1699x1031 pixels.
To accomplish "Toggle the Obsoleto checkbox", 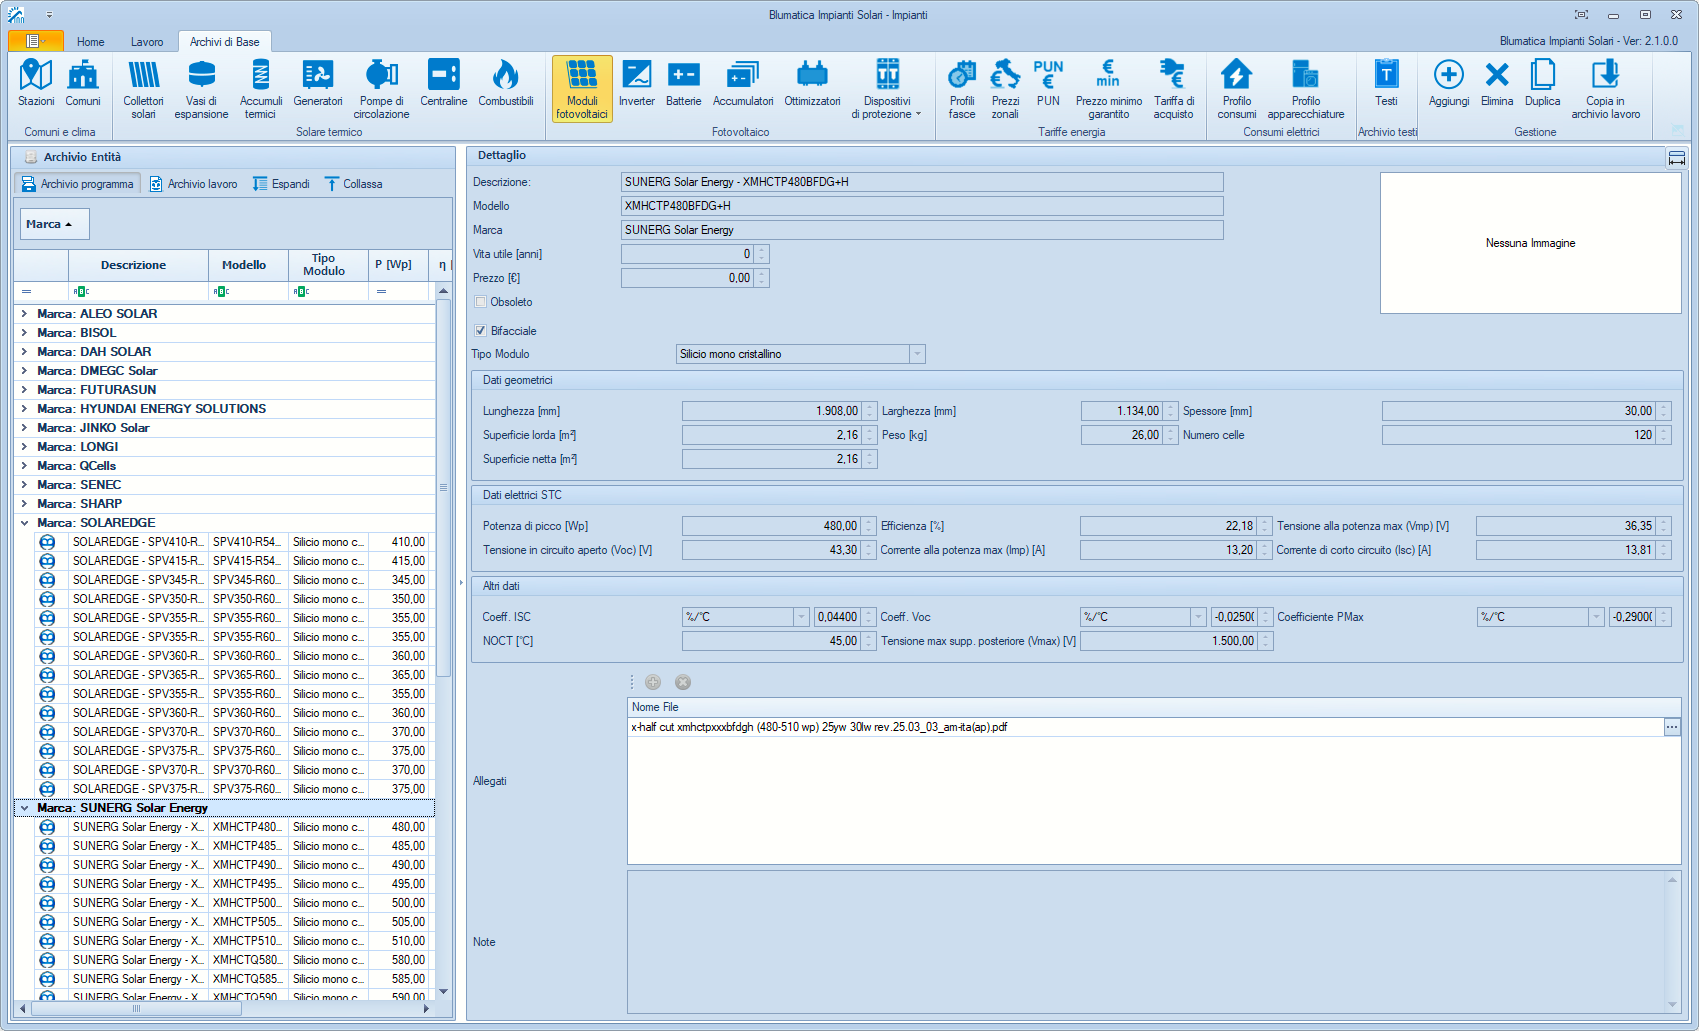I will (481, 302).
